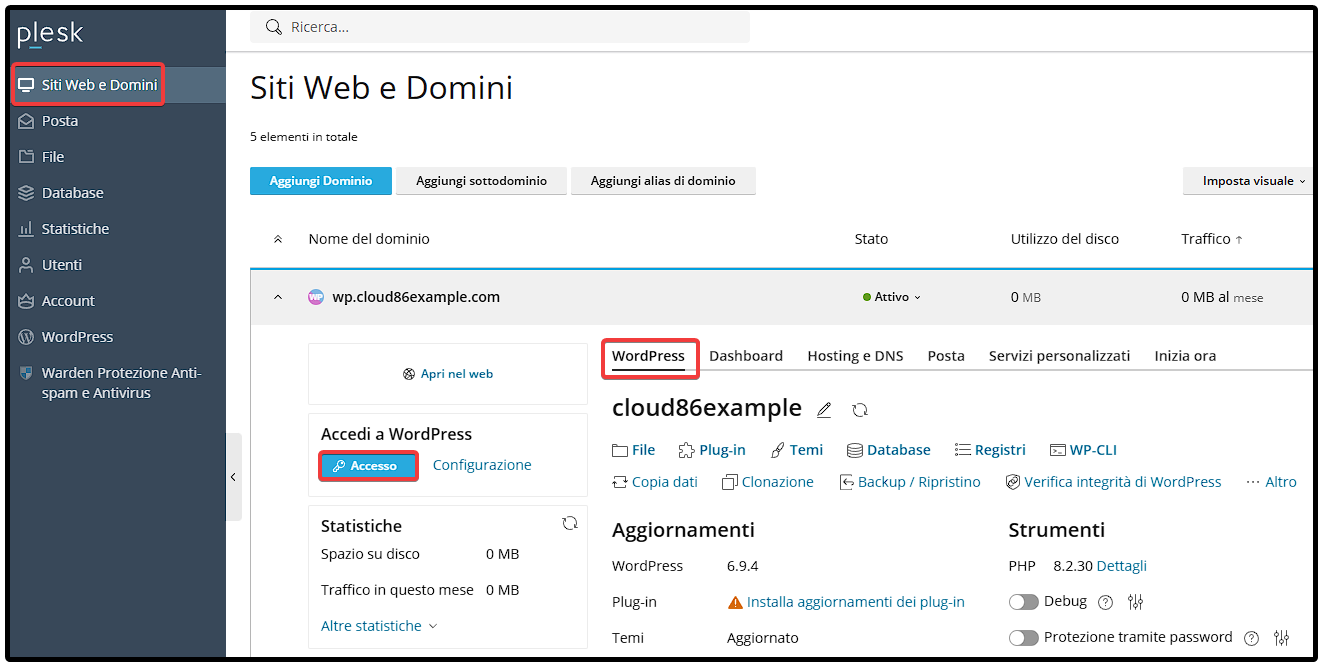Click Aggiungi sottodominio button
The width and height of the screenshot is (1323, 667).
[481, 181]
